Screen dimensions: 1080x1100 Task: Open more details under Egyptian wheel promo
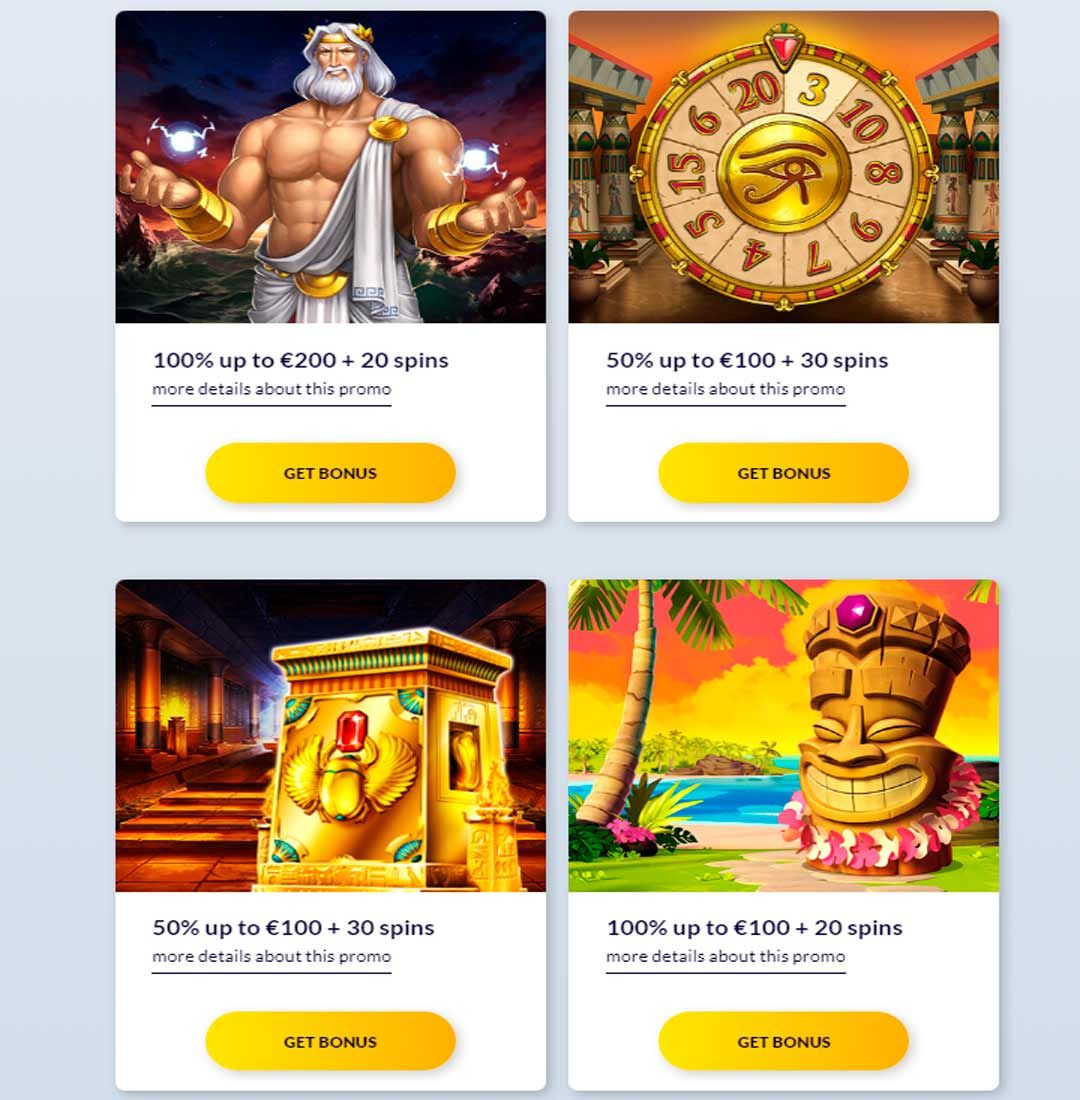pyautogui.click(x=726, y=389)
